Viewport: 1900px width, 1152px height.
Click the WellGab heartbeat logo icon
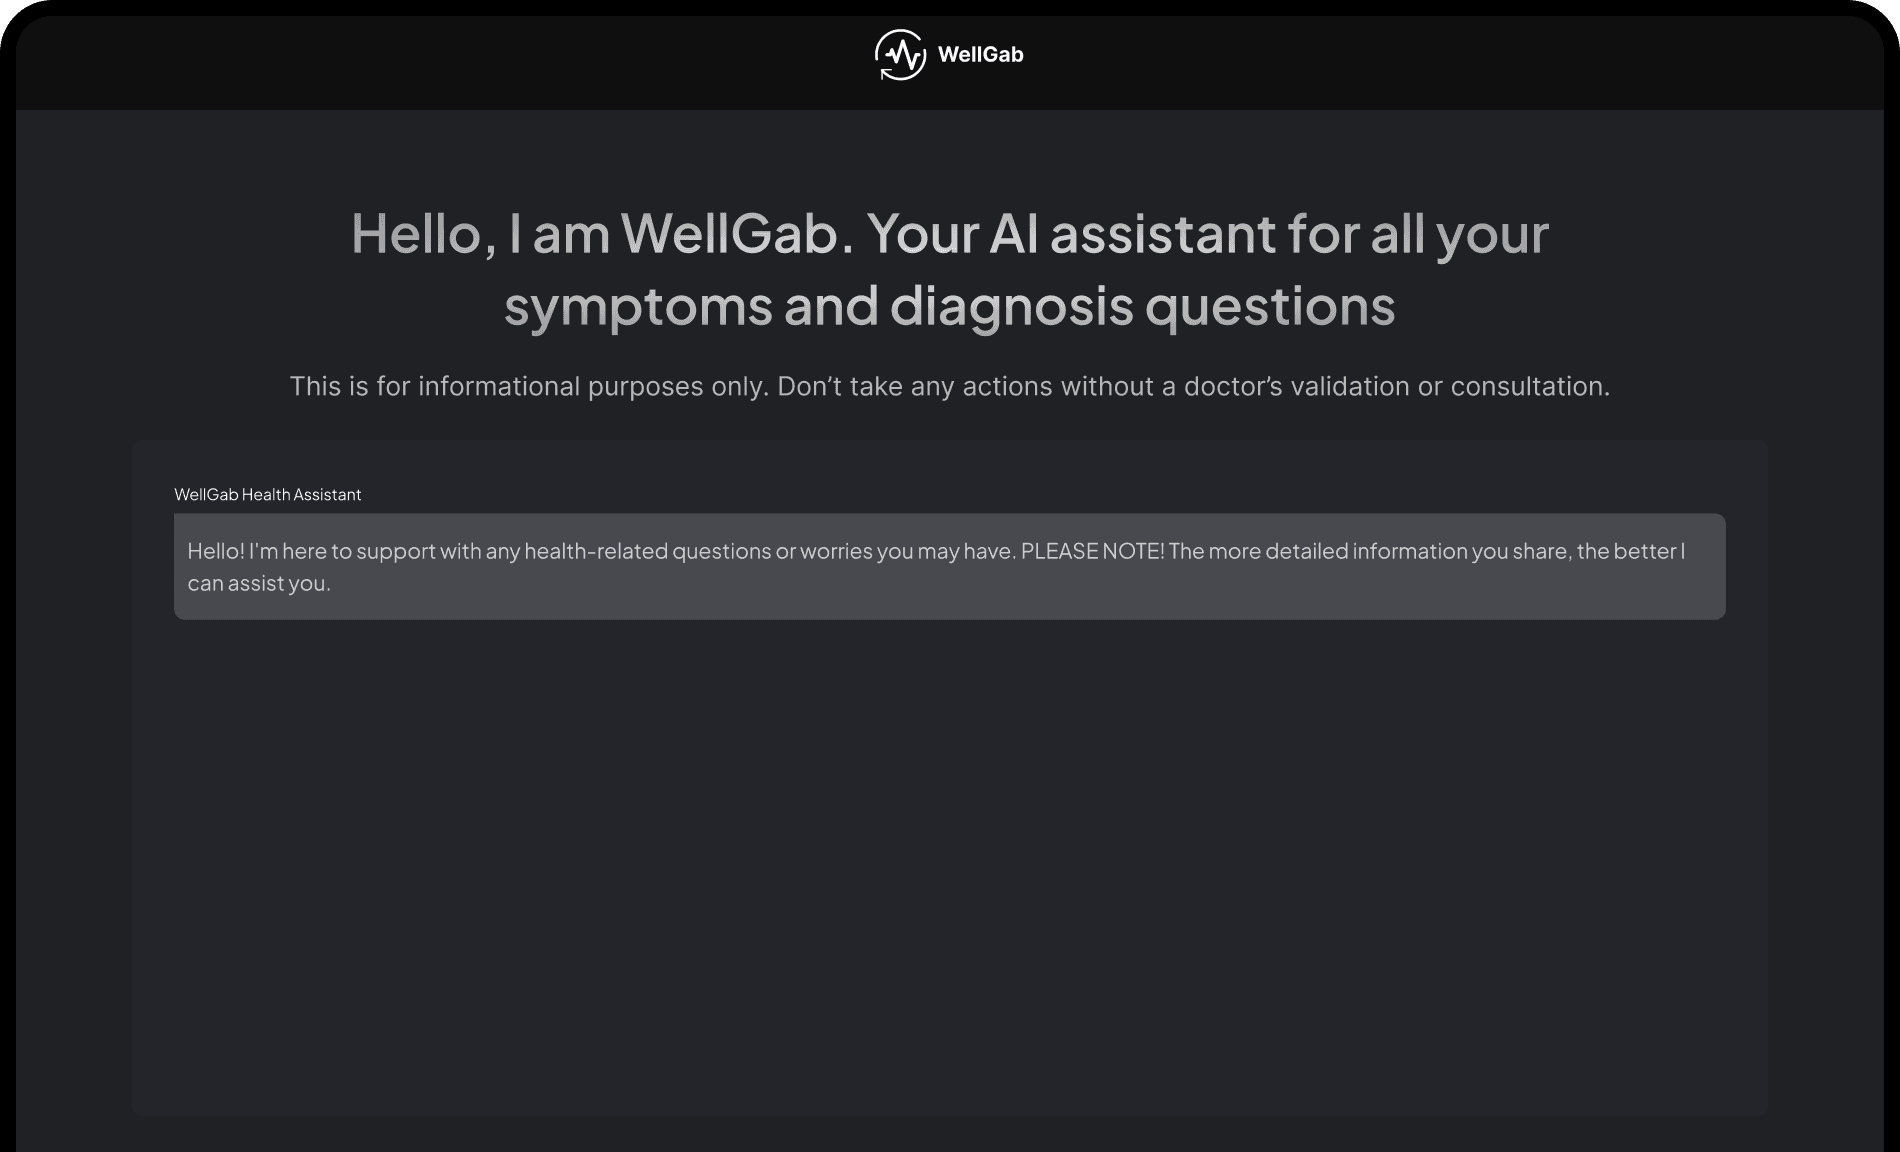click(x=900, y=55)
